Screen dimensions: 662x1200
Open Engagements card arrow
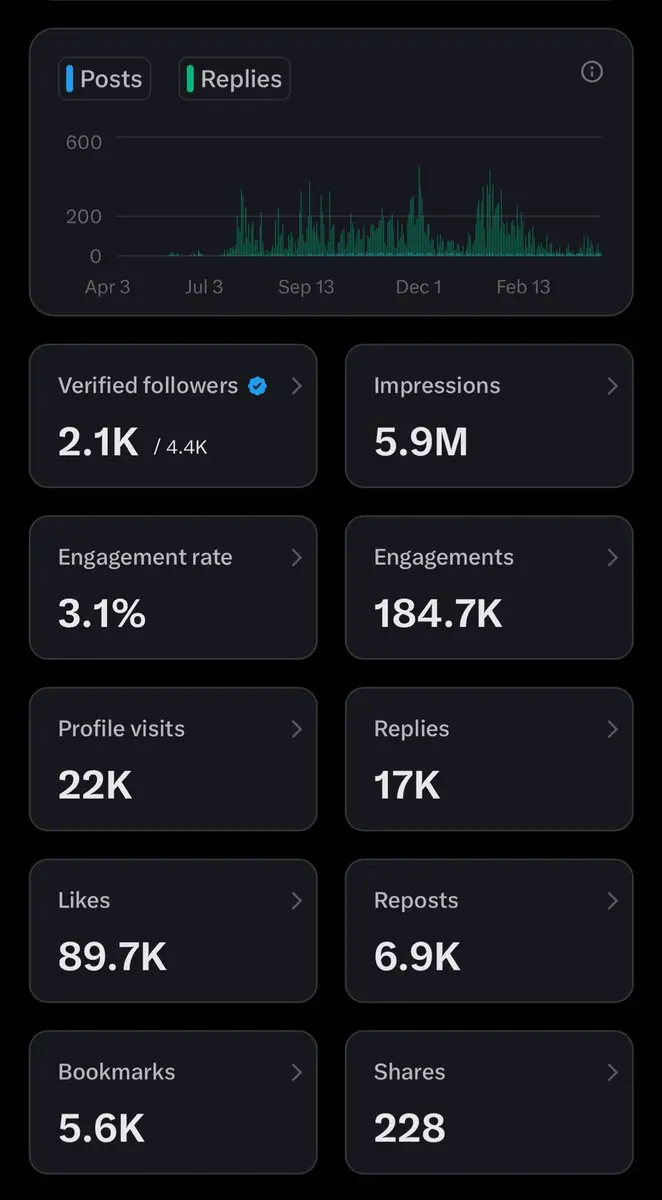[612, 558]
